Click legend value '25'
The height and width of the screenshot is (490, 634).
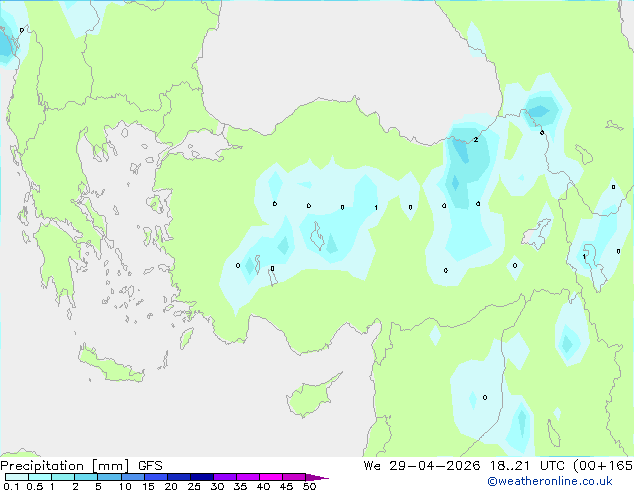point(194,486)
